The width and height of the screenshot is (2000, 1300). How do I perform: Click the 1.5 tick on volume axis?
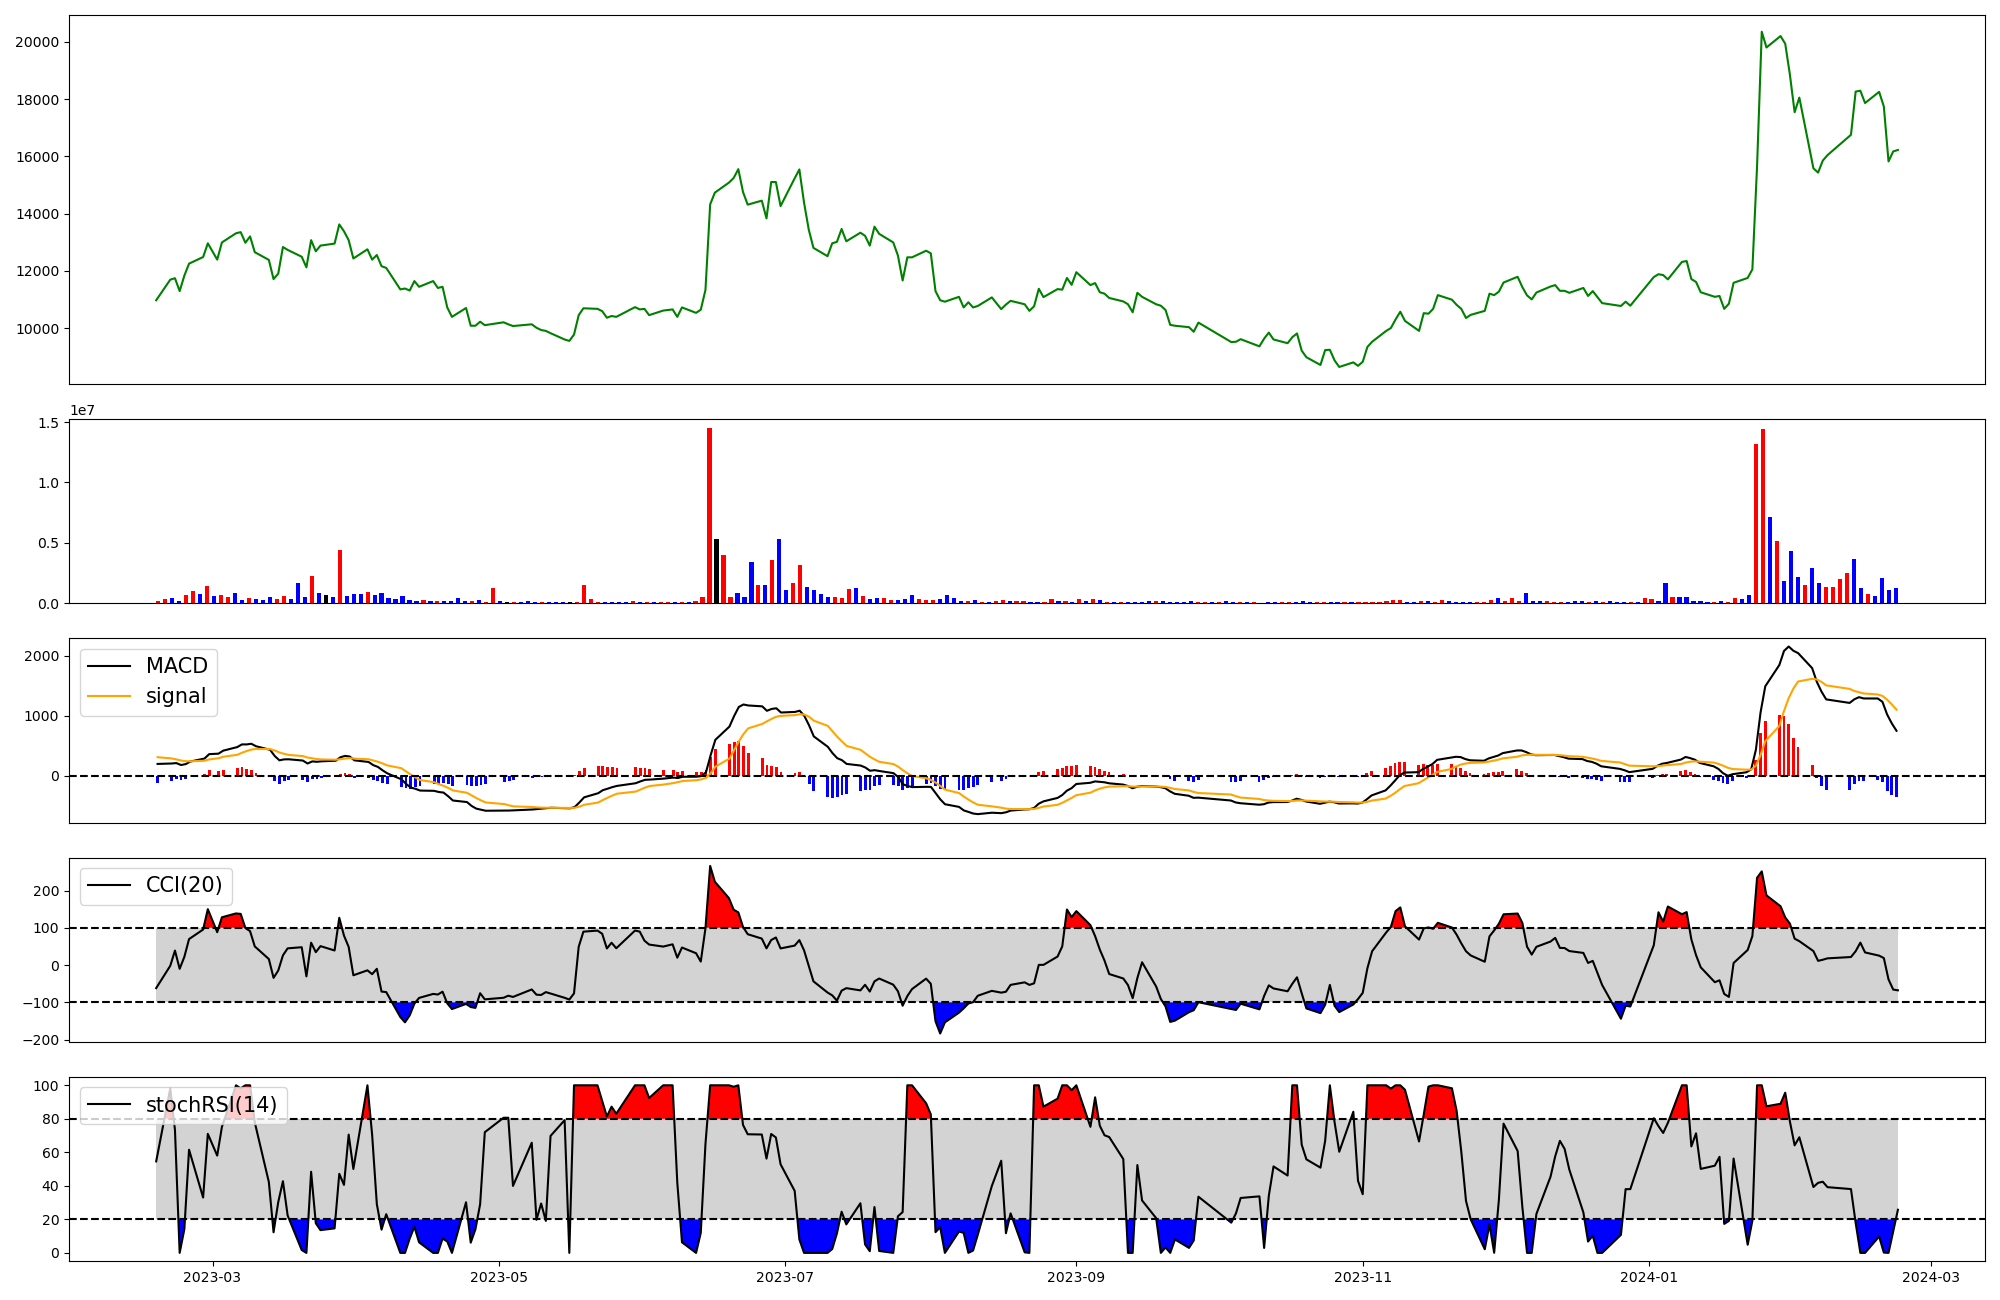[x=50, y=423]
